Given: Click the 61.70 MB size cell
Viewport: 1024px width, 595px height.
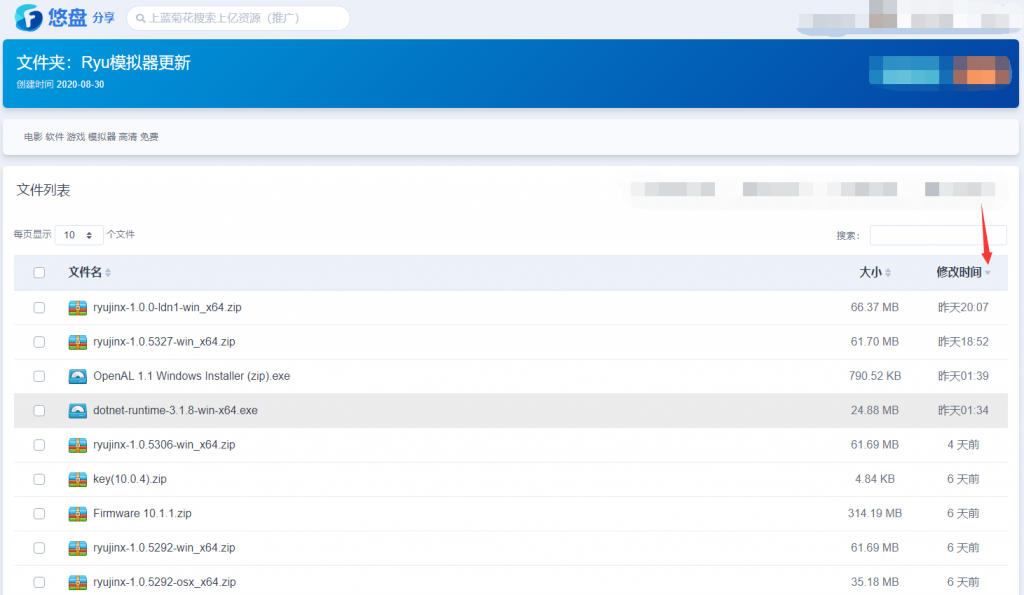Looking at the screenshot, I should click(x=874, y=342).
